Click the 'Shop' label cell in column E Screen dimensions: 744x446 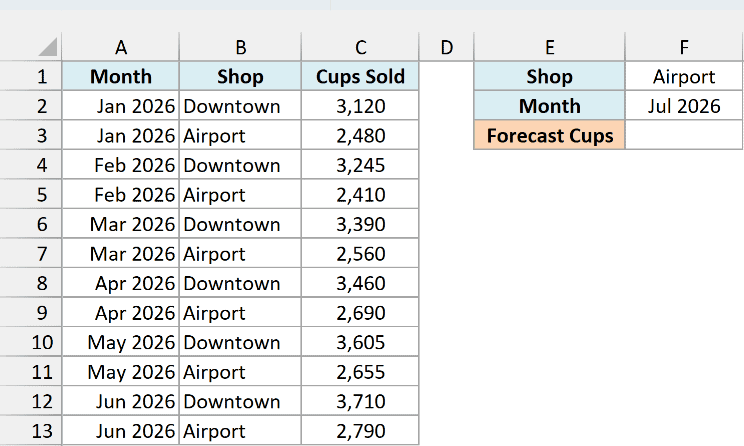(549, 76)
